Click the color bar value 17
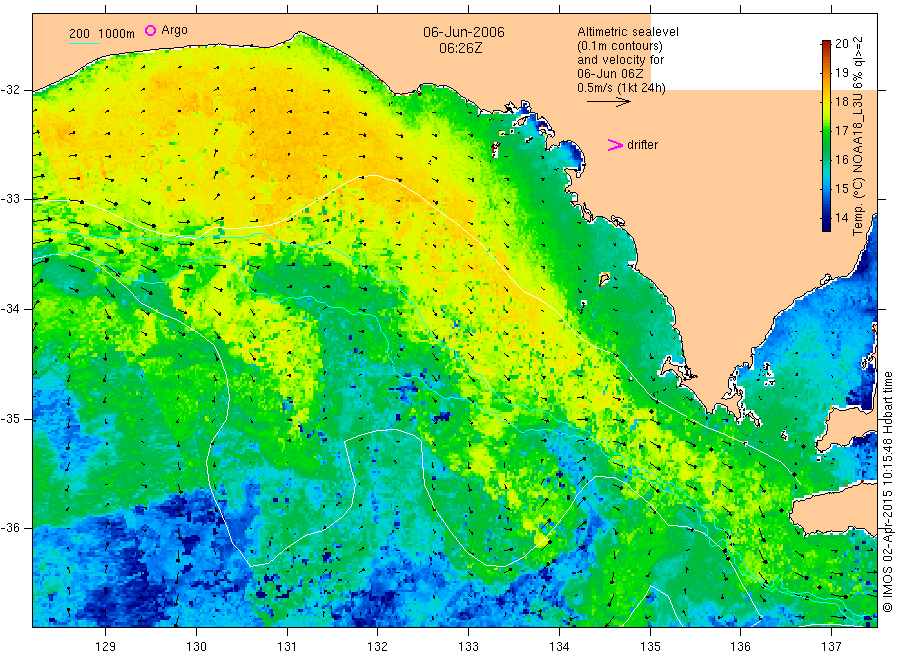 (841, 131)
